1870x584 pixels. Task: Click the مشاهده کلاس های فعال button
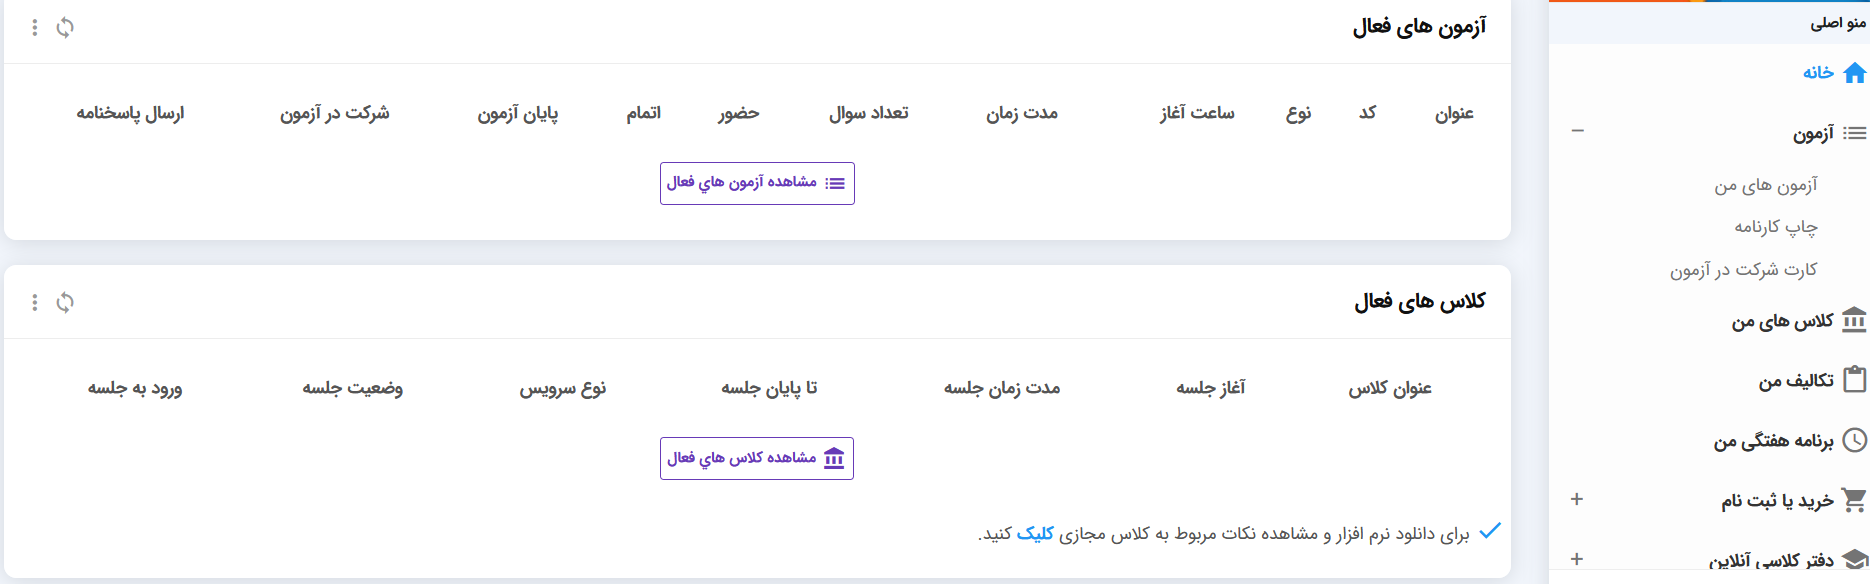coord(757,458)
